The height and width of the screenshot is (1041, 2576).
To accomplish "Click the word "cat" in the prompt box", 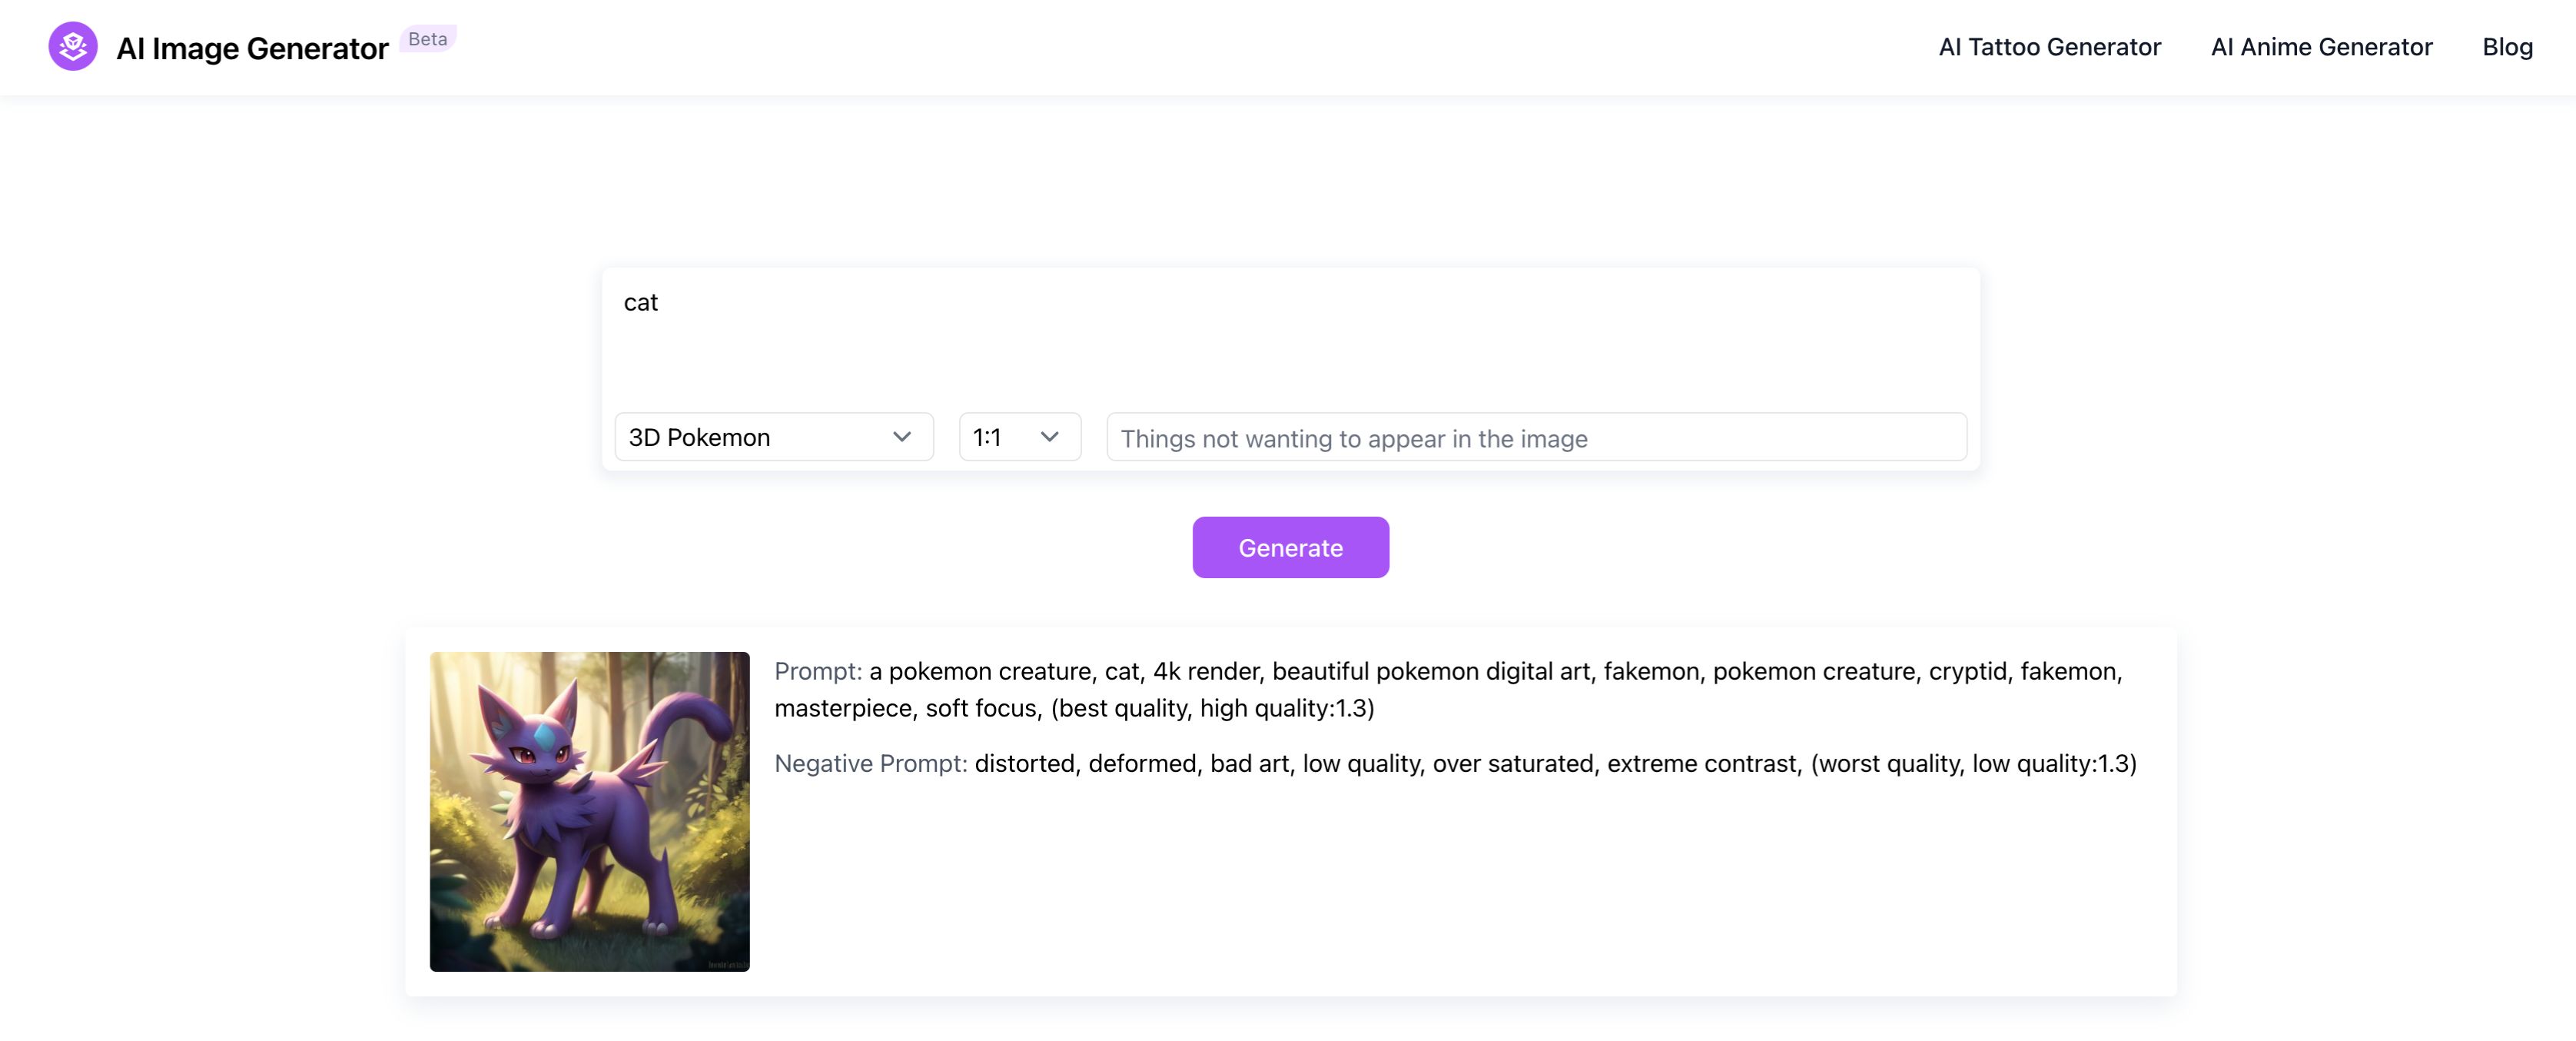I will [641, 303].
